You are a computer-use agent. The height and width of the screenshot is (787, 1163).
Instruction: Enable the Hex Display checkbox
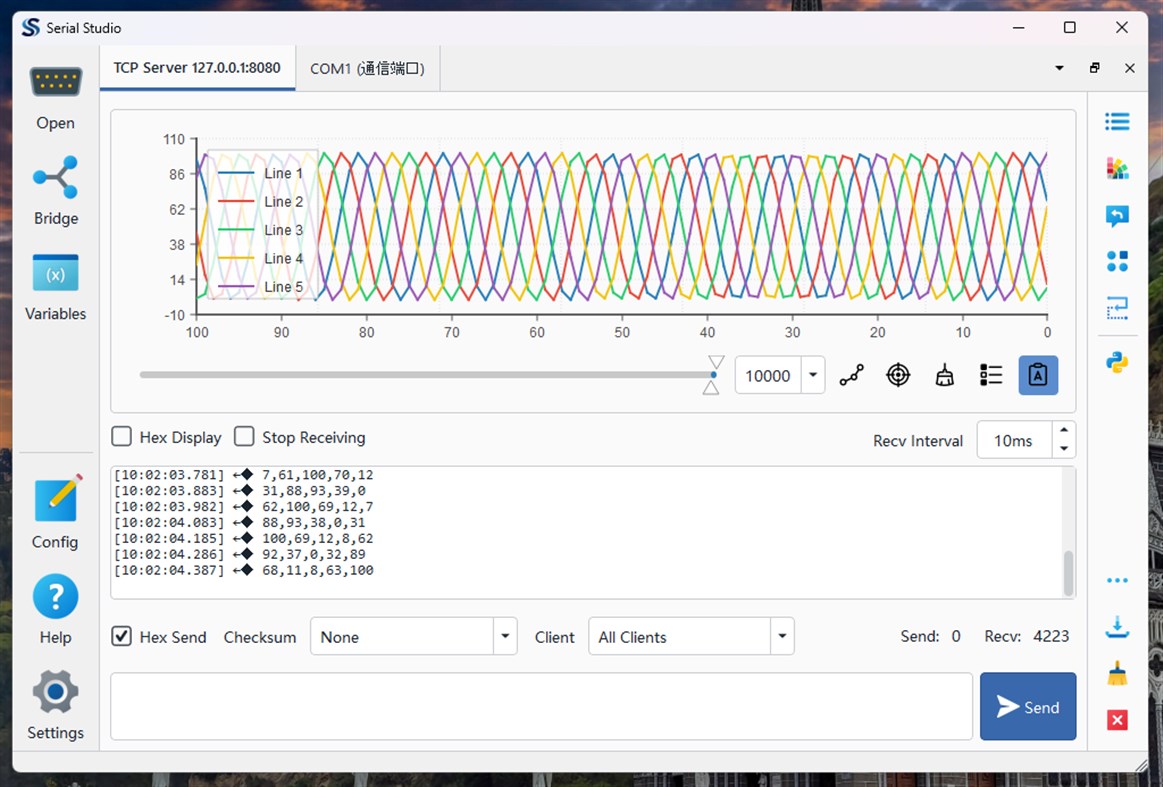coord(122,436)
